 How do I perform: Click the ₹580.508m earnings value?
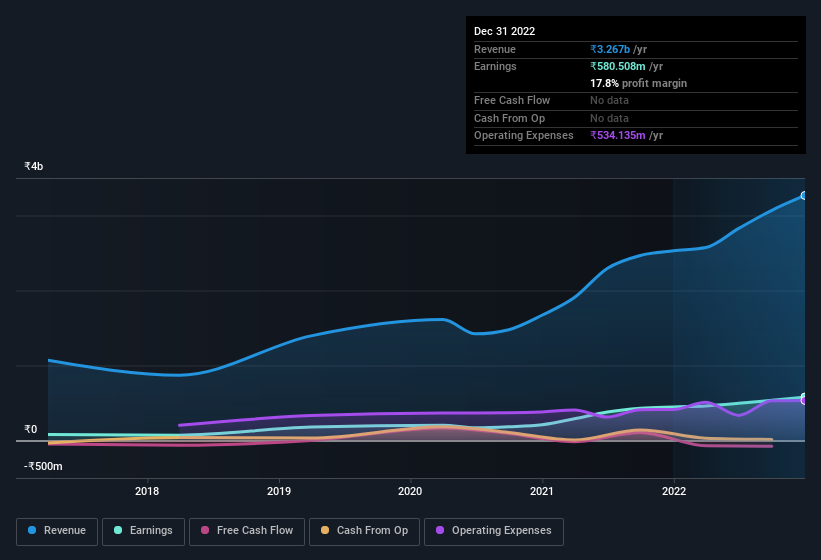pos(617,66)
